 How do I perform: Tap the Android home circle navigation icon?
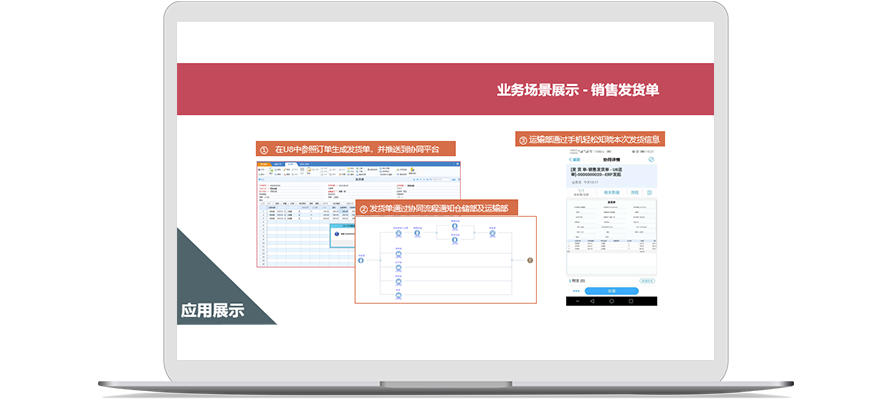click(613, 300)
